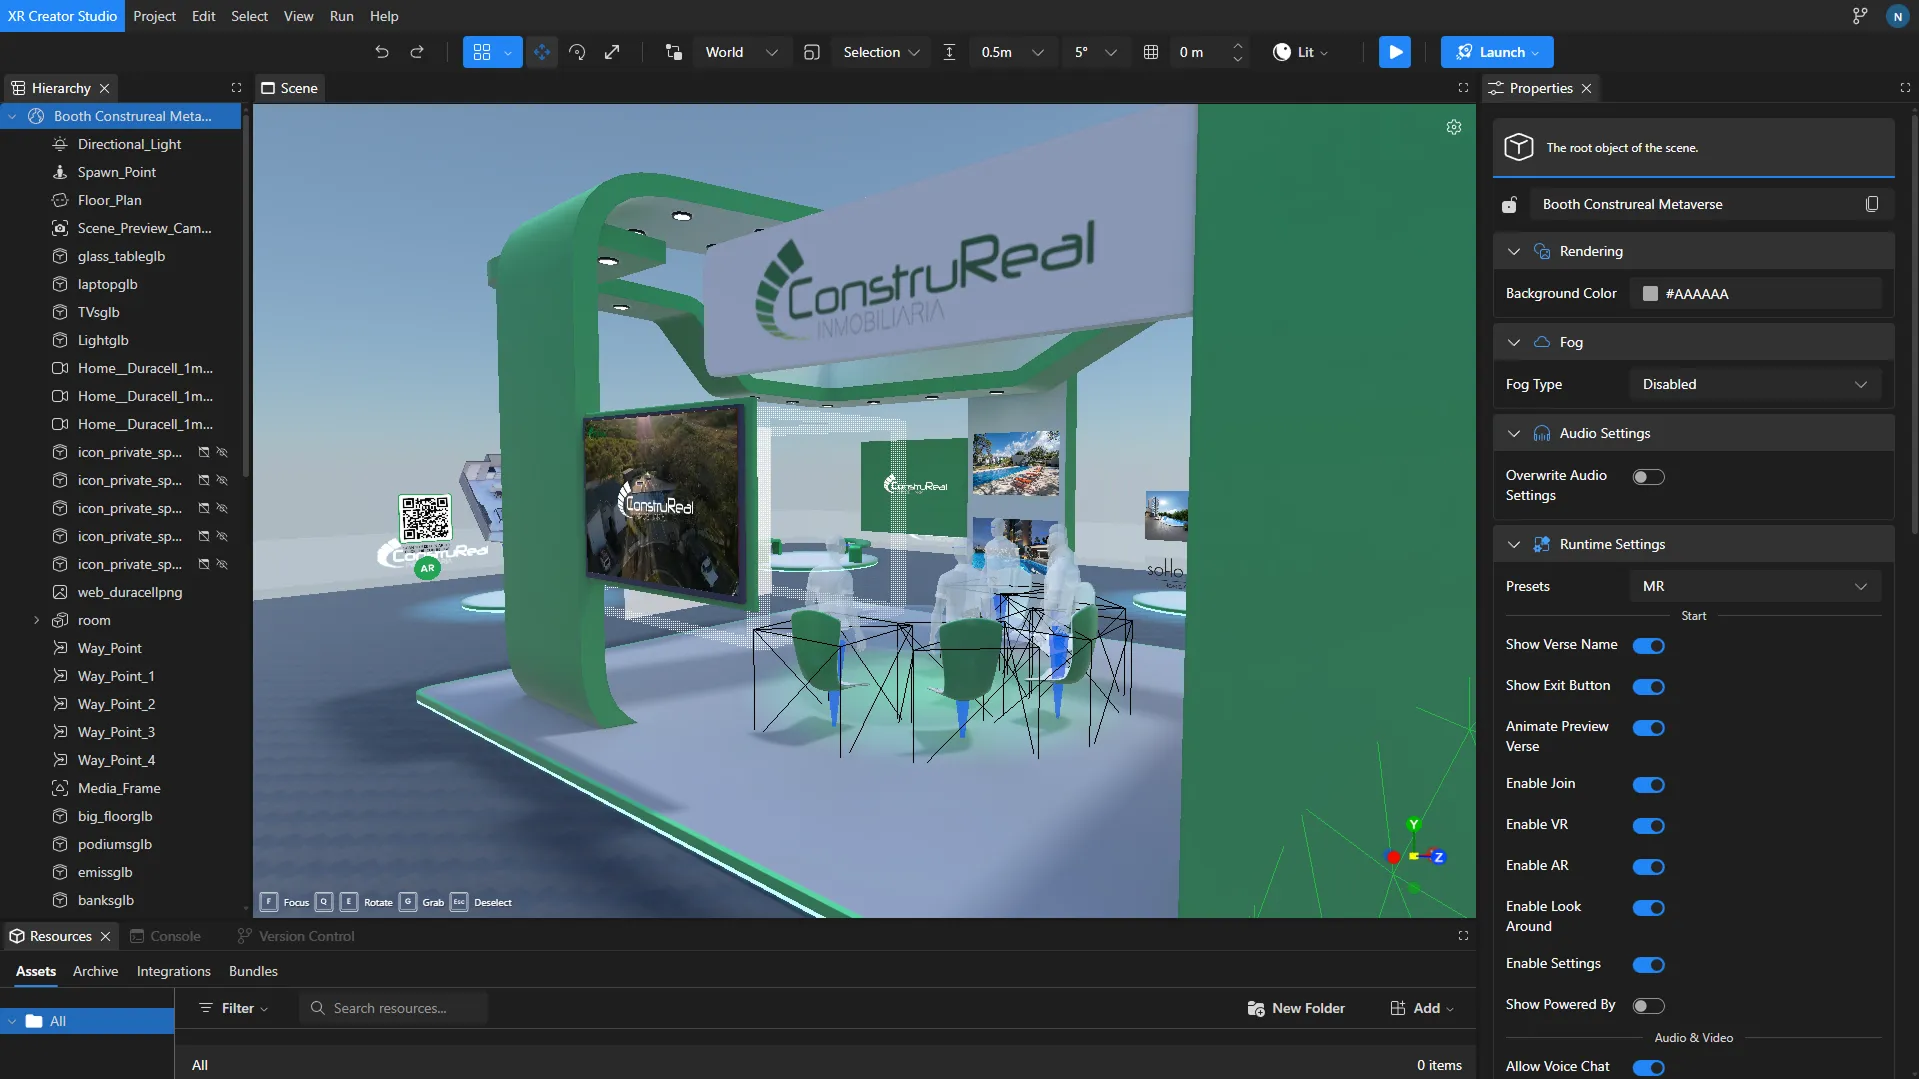The width and height of the screenshot is (1919, 1079).
Task: Open the 0.5m snap distance dropdown
Action: click(x=1011, y=52)
